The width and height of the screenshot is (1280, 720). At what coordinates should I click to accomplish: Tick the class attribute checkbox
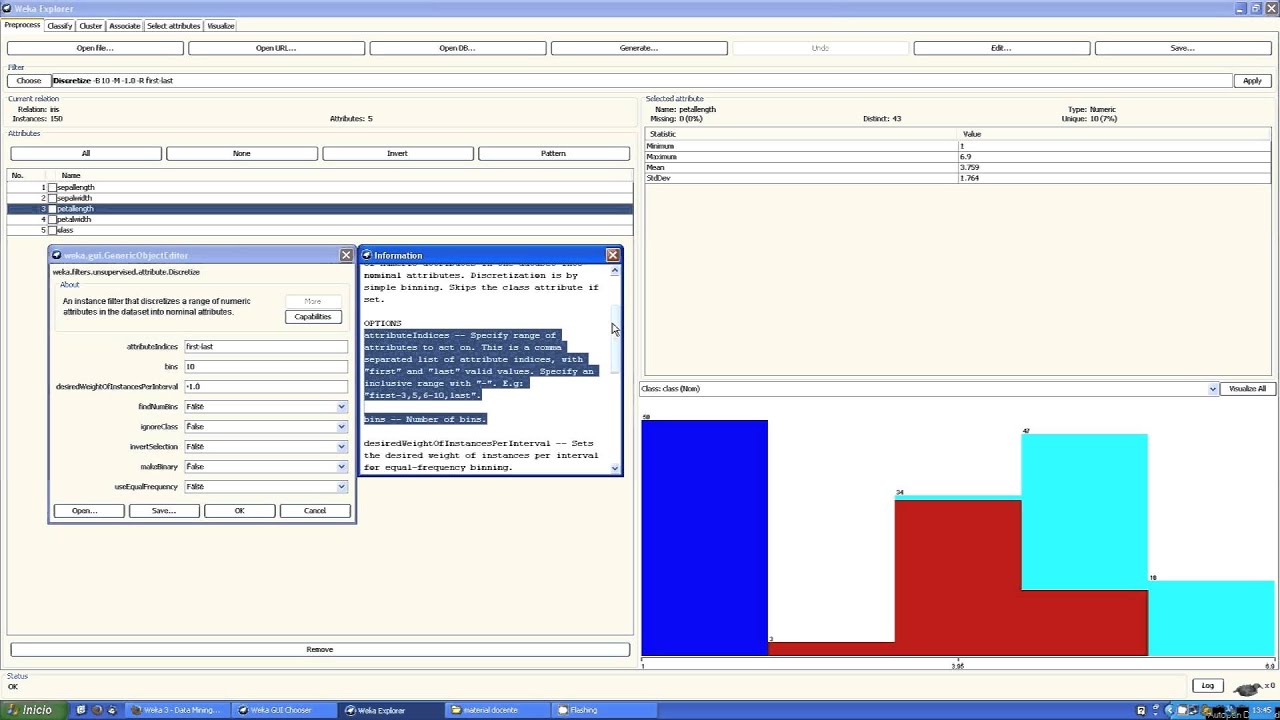(x=53, y=230)
